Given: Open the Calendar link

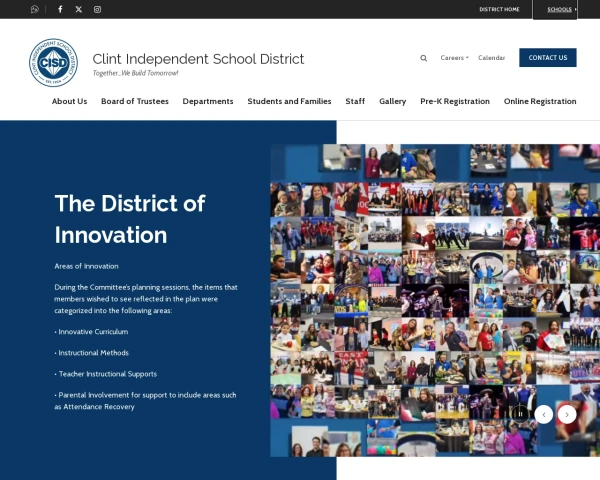Looking at the screenshot, I should coord(491,58).
